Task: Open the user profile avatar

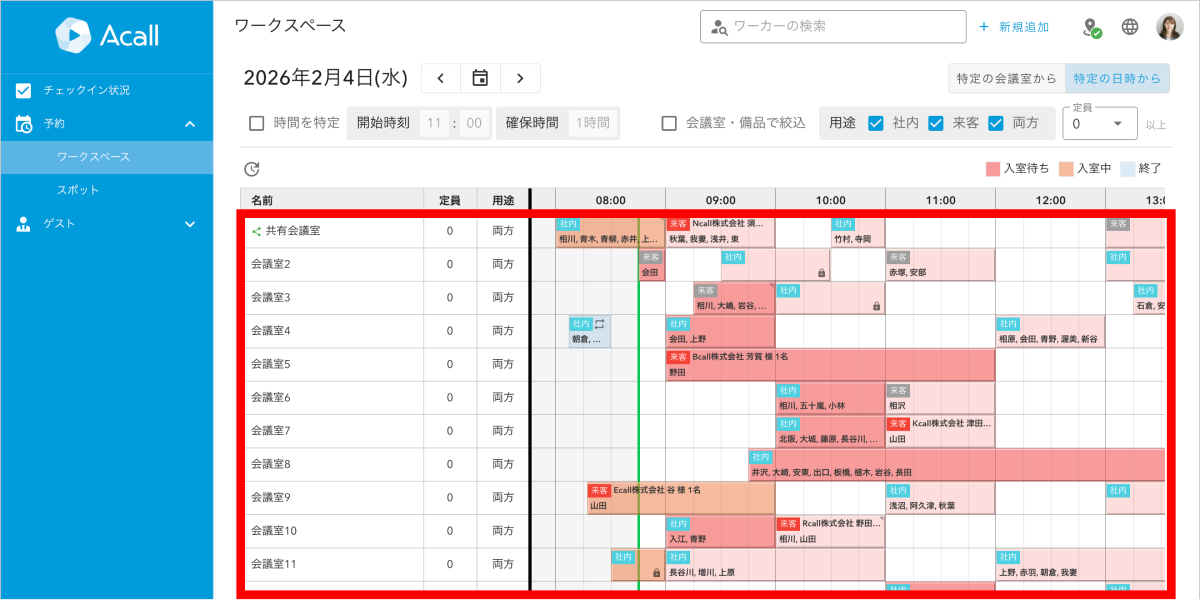Action: tap(1170, 27)
